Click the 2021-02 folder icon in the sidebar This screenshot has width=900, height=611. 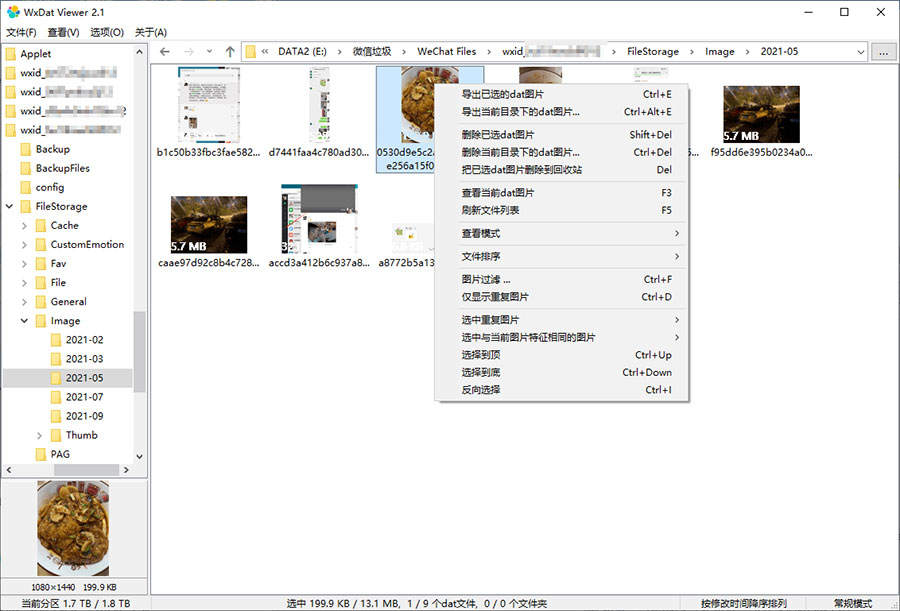(x=57, y=339)
